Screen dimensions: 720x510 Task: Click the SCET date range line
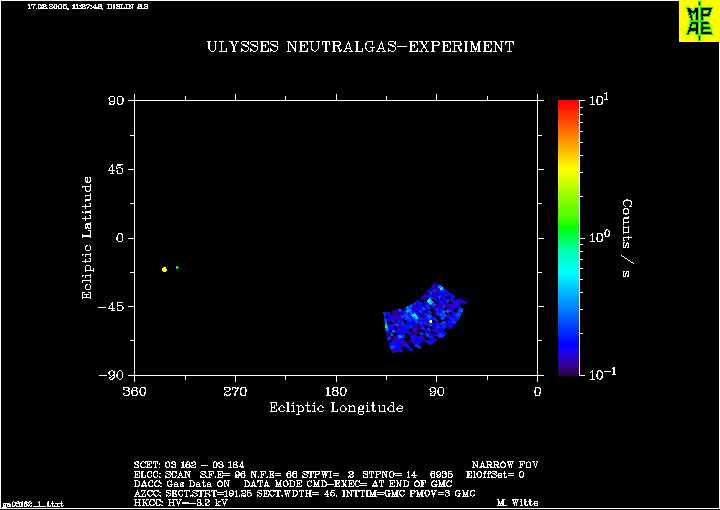click(x=189, y=465)
